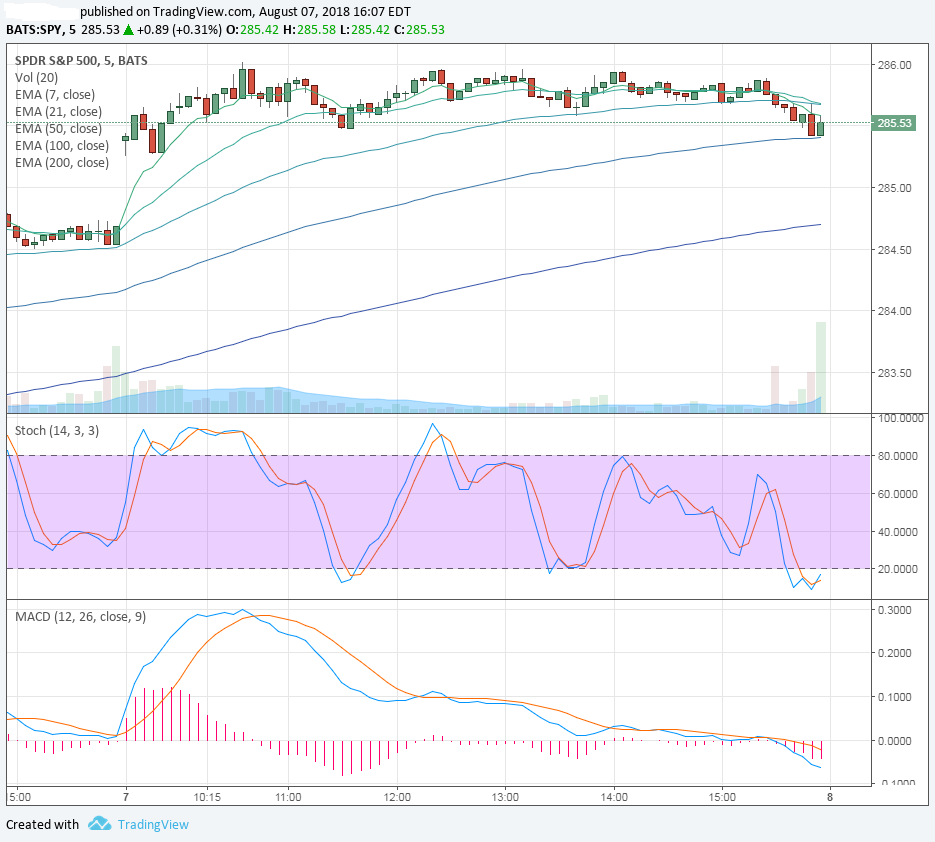Click the 5:00 time axis label
Screen dimensions: 935x842
20,797
